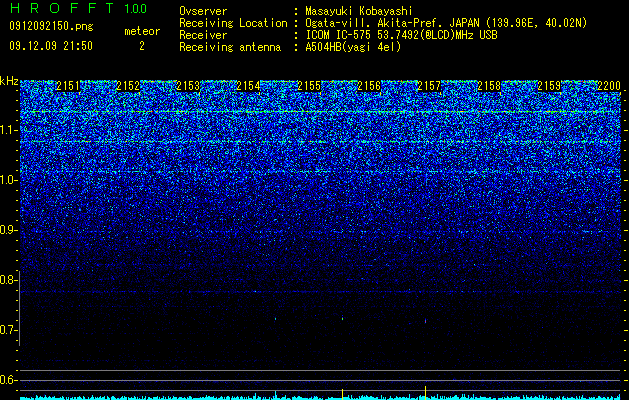Image resolution: width=629 pixels, height=400 pixels.
Task: Click the HROFFT 1.0.0 title text
Action: [78, 8]
